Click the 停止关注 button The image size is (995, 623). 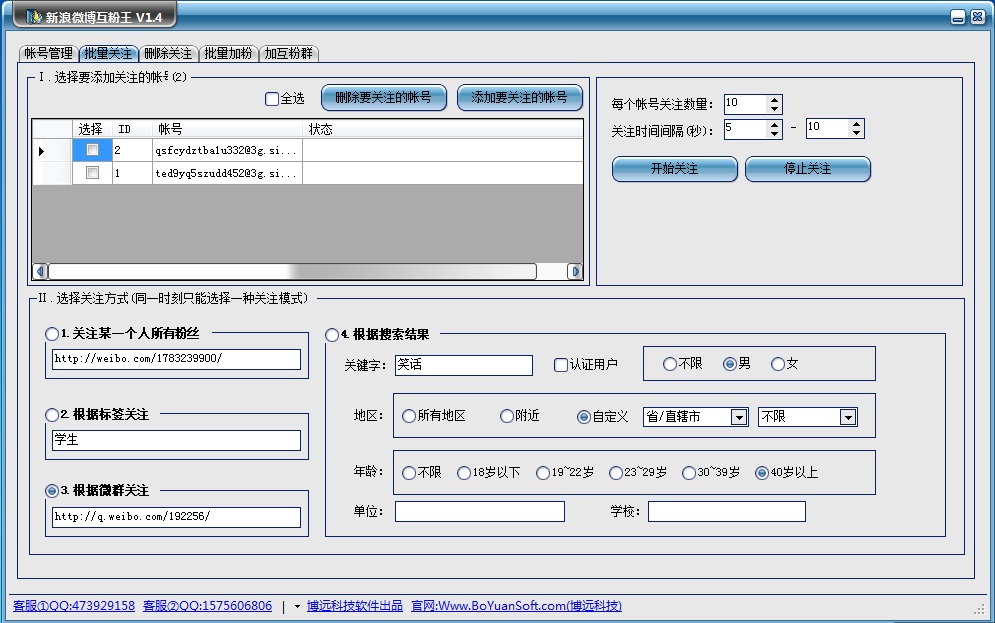pyautogui.click(x=808, y=169)
